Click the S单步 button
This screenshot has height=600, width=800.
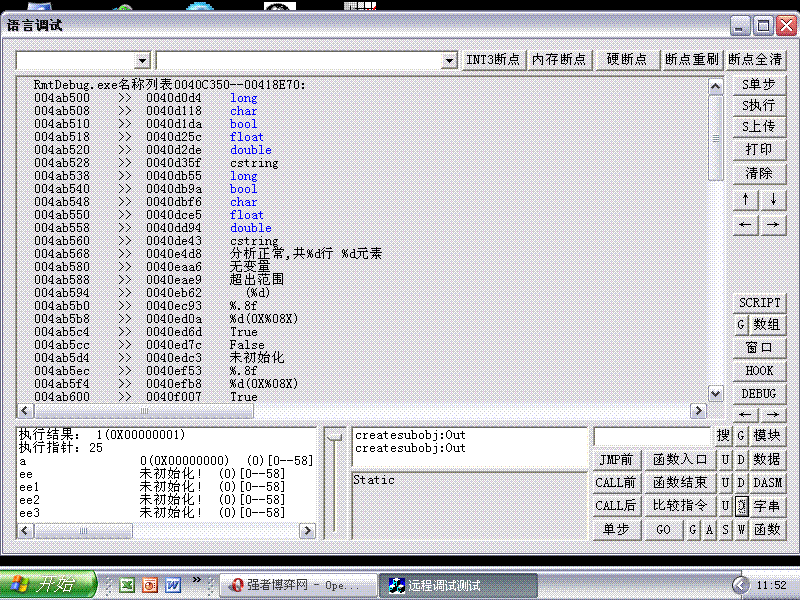[759, 85]
